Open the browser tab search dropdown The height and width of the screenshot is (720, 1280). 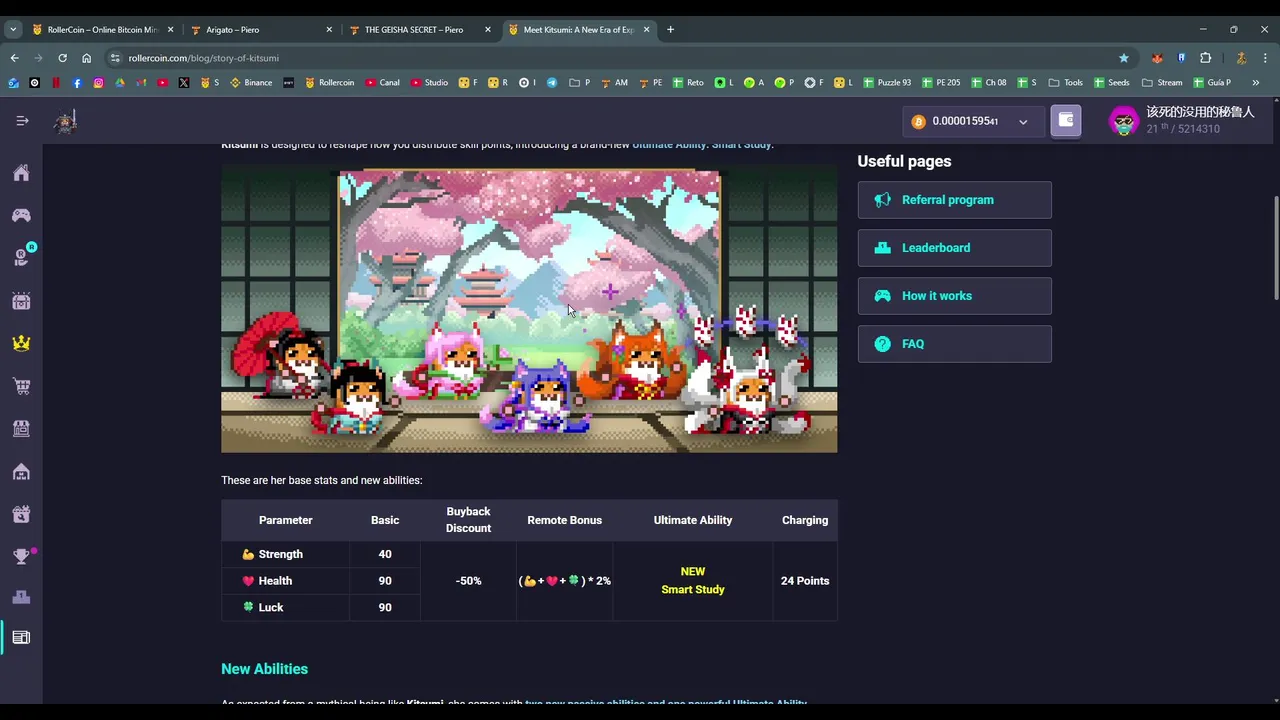click(13, 30)
